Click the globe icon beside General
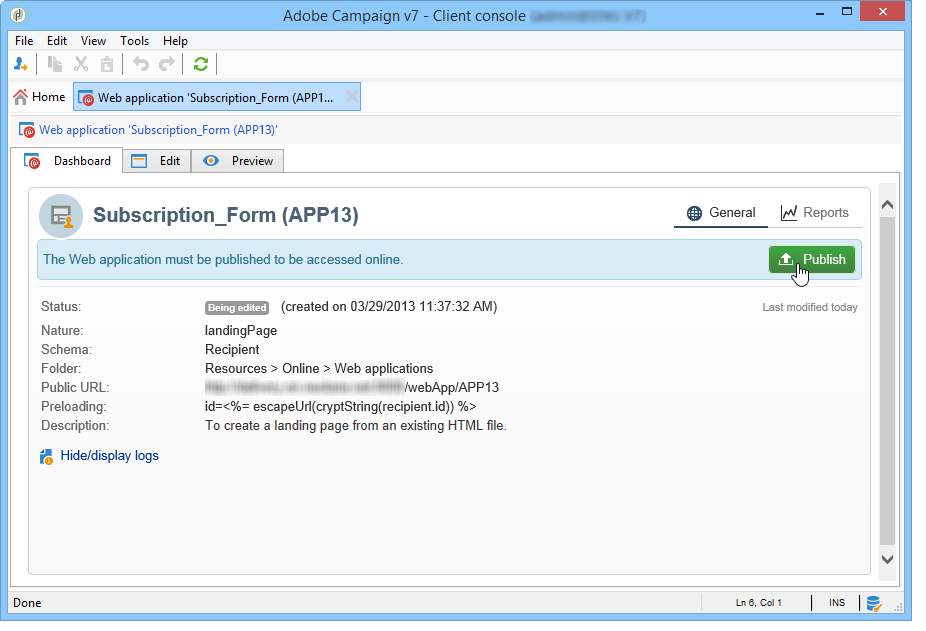The image size is (926, 631). [x=694, y=213]
